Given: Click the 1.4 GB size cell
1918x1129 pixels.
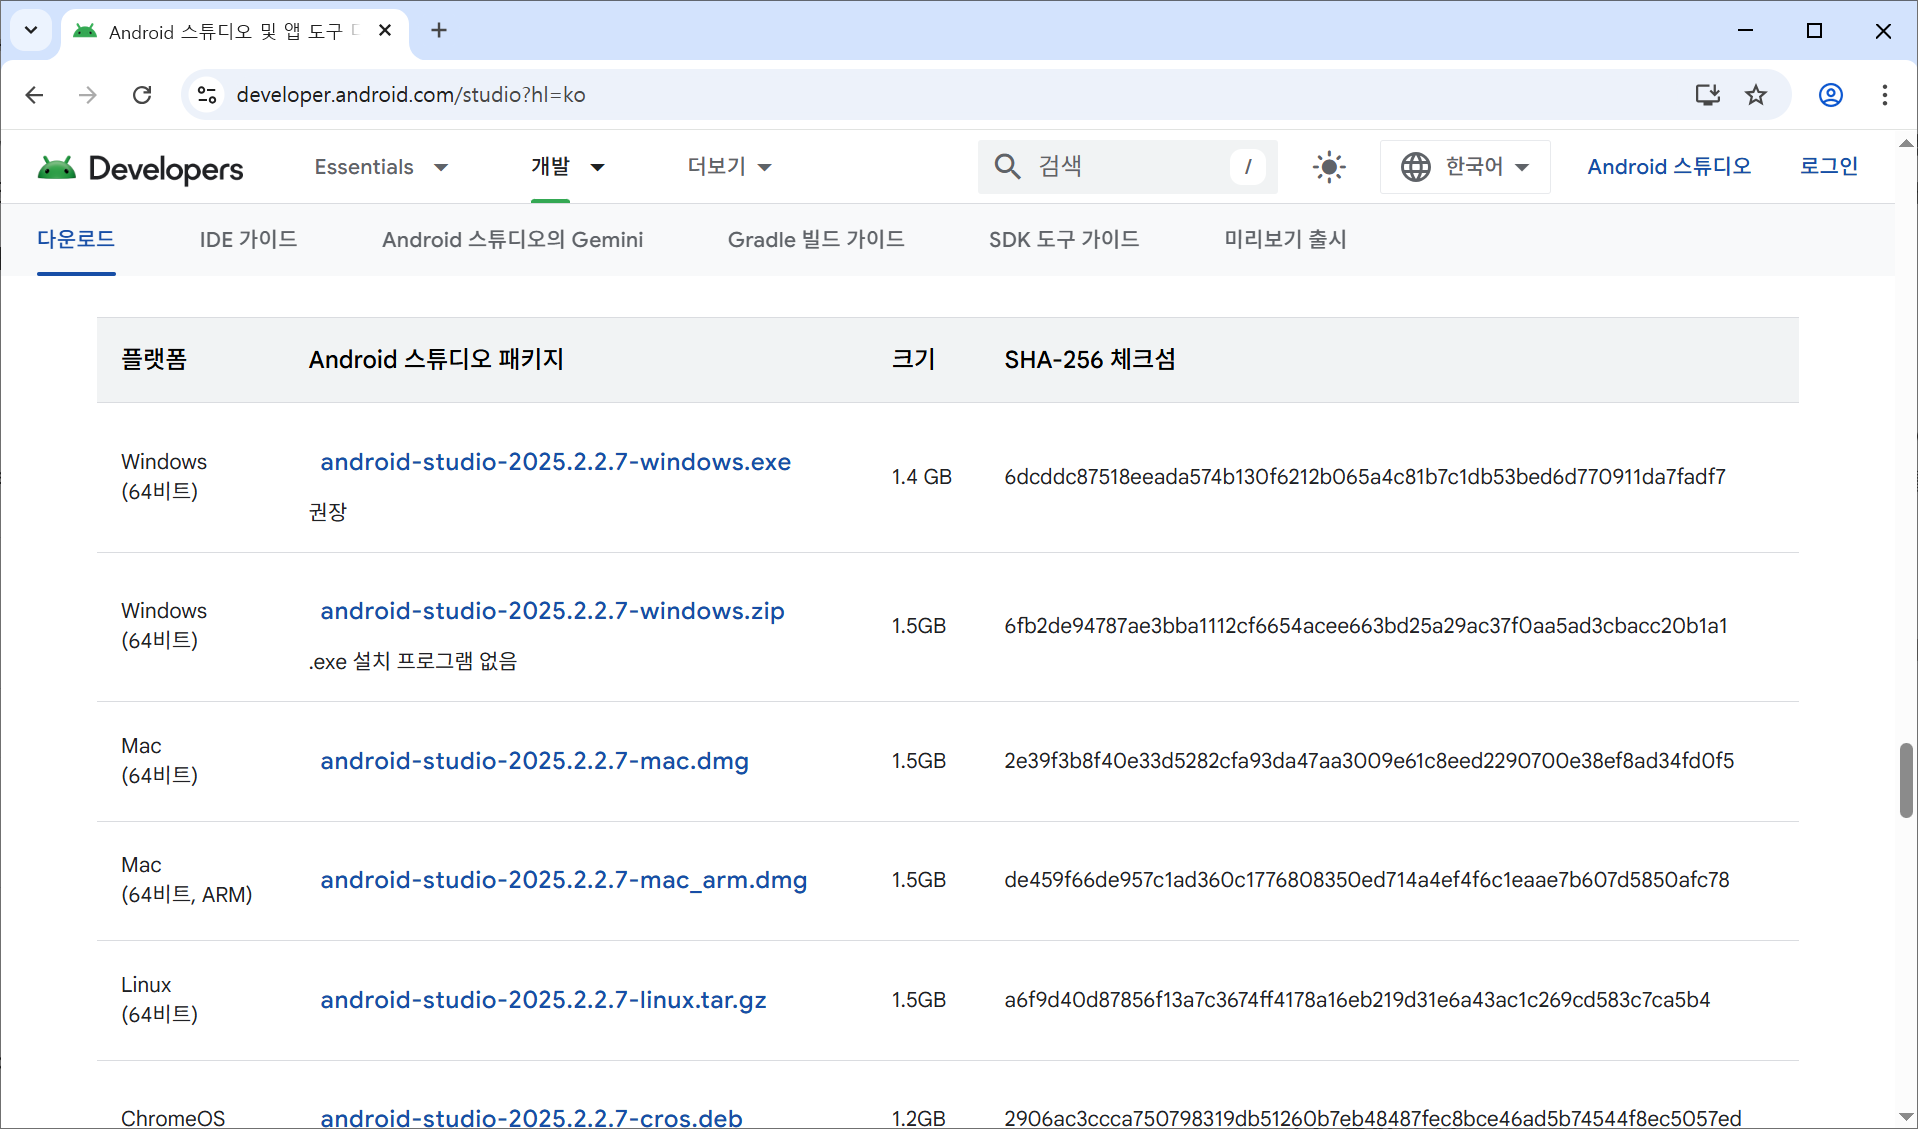Looking at the screenshot, I should pos(921,477).
